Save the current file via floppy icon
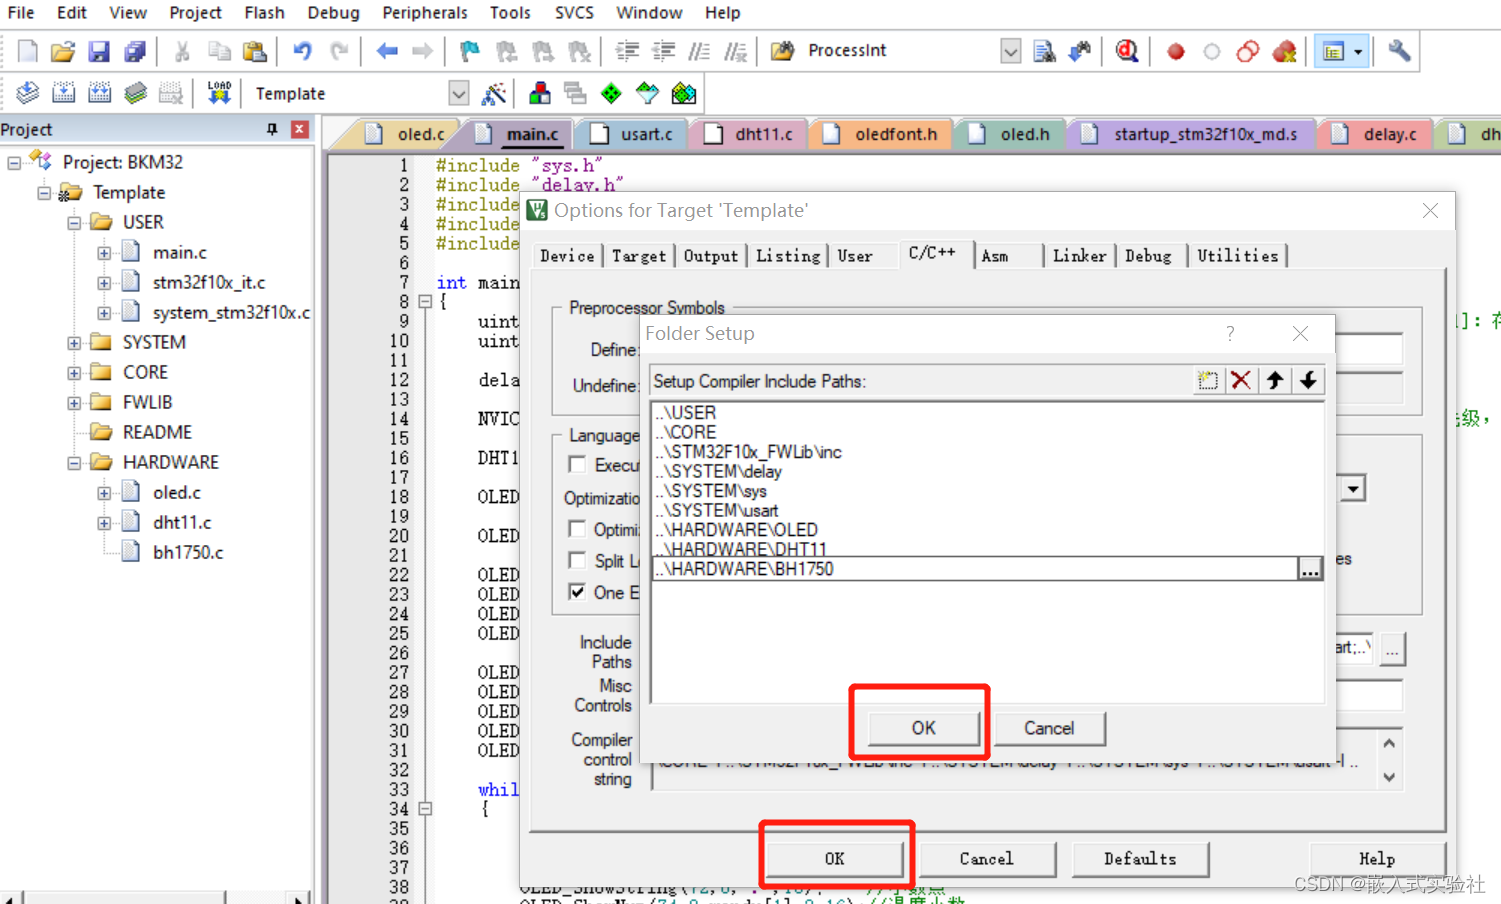Screen dimensions: 1501x904 [99, 51]
